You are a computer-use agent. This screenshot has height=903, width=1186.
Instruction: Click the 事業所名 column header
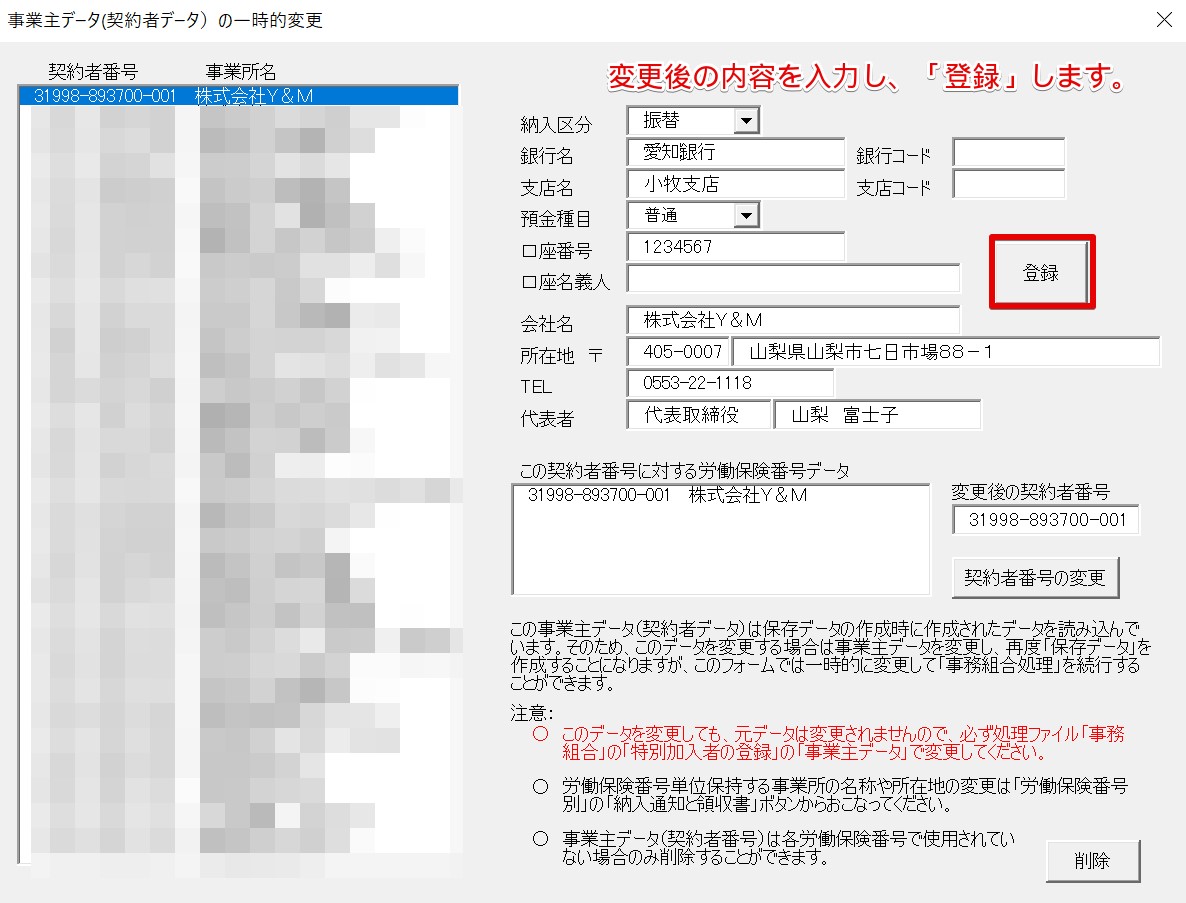[241, 72]
